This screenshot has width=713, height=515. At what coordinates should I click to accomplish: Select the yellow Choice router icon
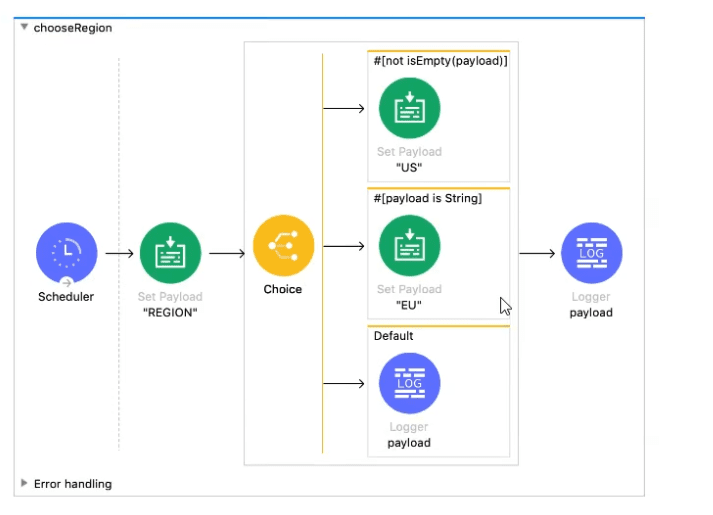(x=283, y=246)
